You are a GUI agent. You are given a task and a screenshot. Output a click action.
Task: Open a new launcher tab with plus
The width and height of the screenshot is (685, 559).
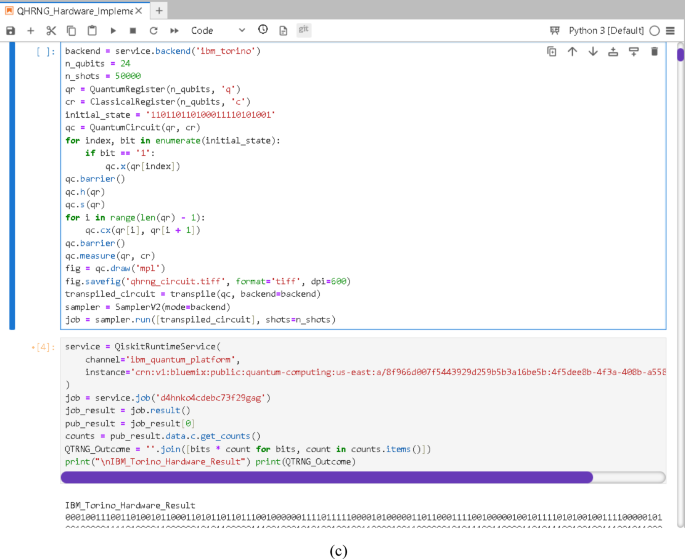click(160, 9)
